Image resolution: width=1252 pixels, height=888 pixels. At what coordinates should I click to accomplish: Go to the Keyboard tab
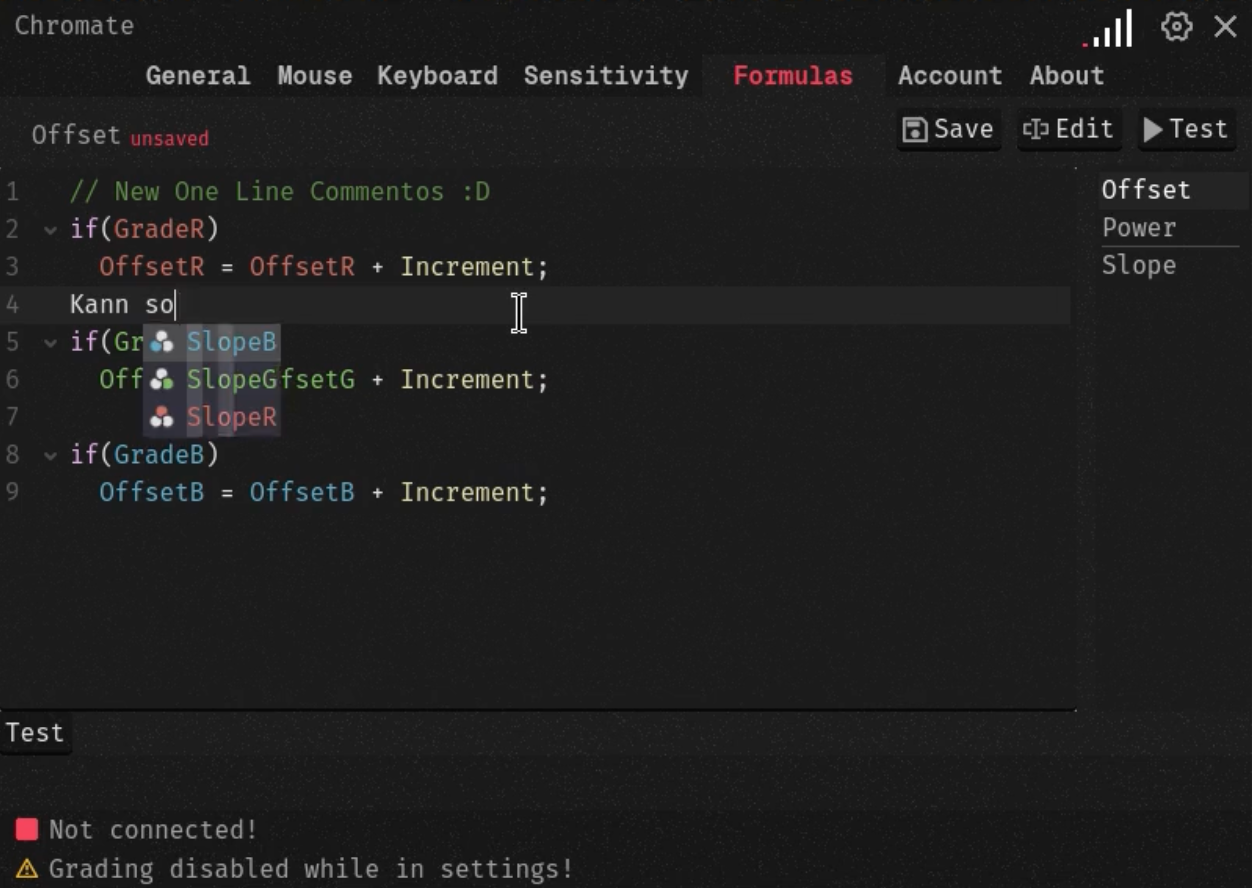(x=437, y=76)
